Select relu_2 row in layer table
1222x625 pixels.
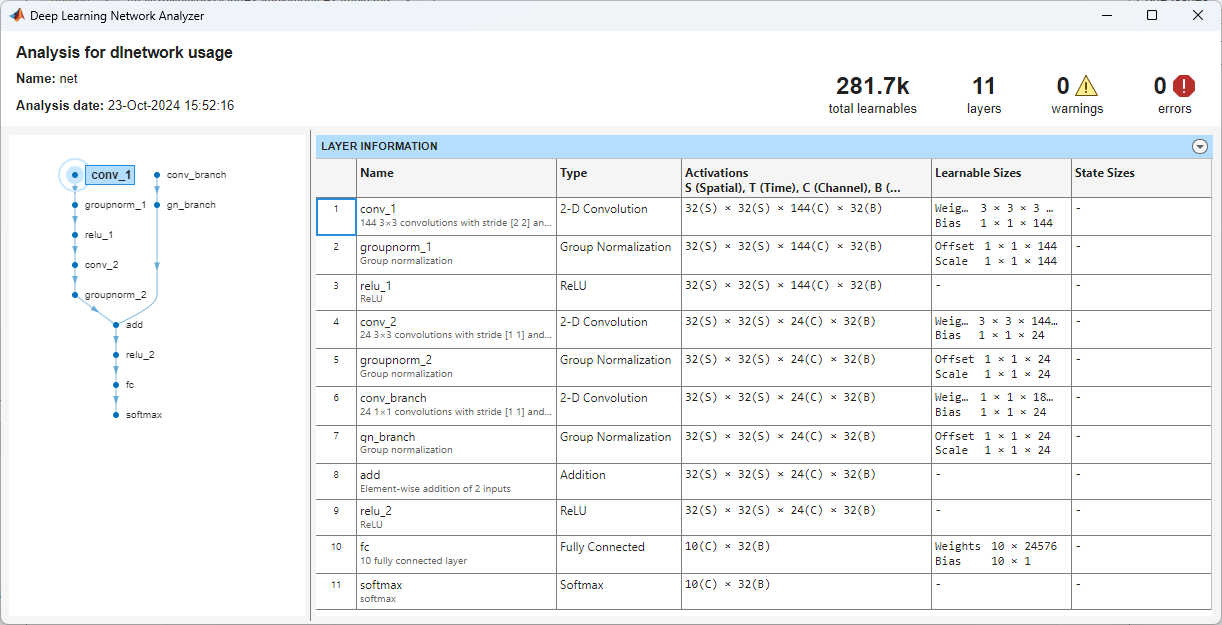(763, 518)
